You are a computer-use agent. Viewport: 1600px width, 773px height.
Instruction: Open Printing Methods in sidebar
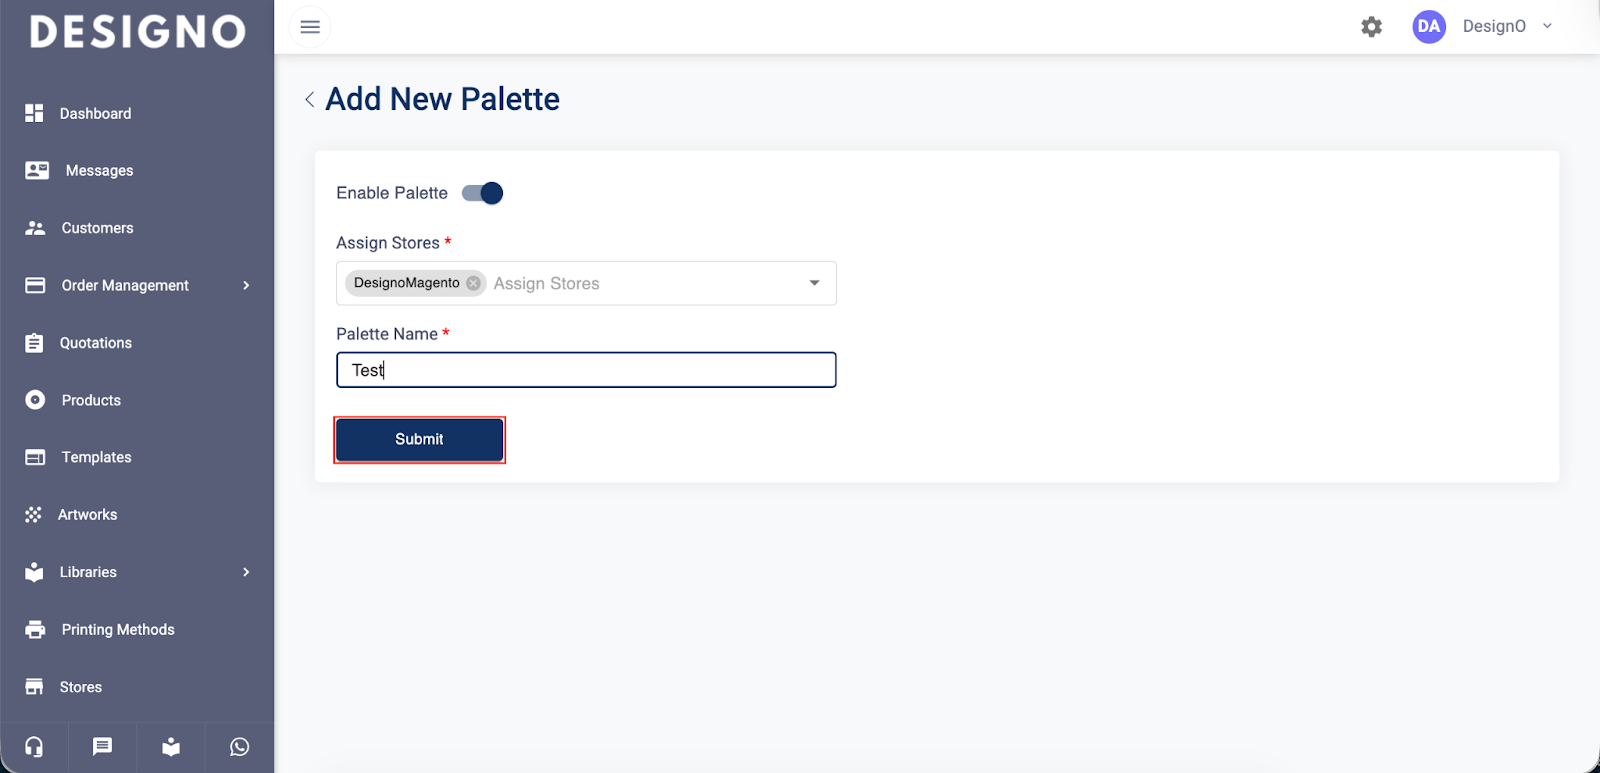[x=118, y=630]
